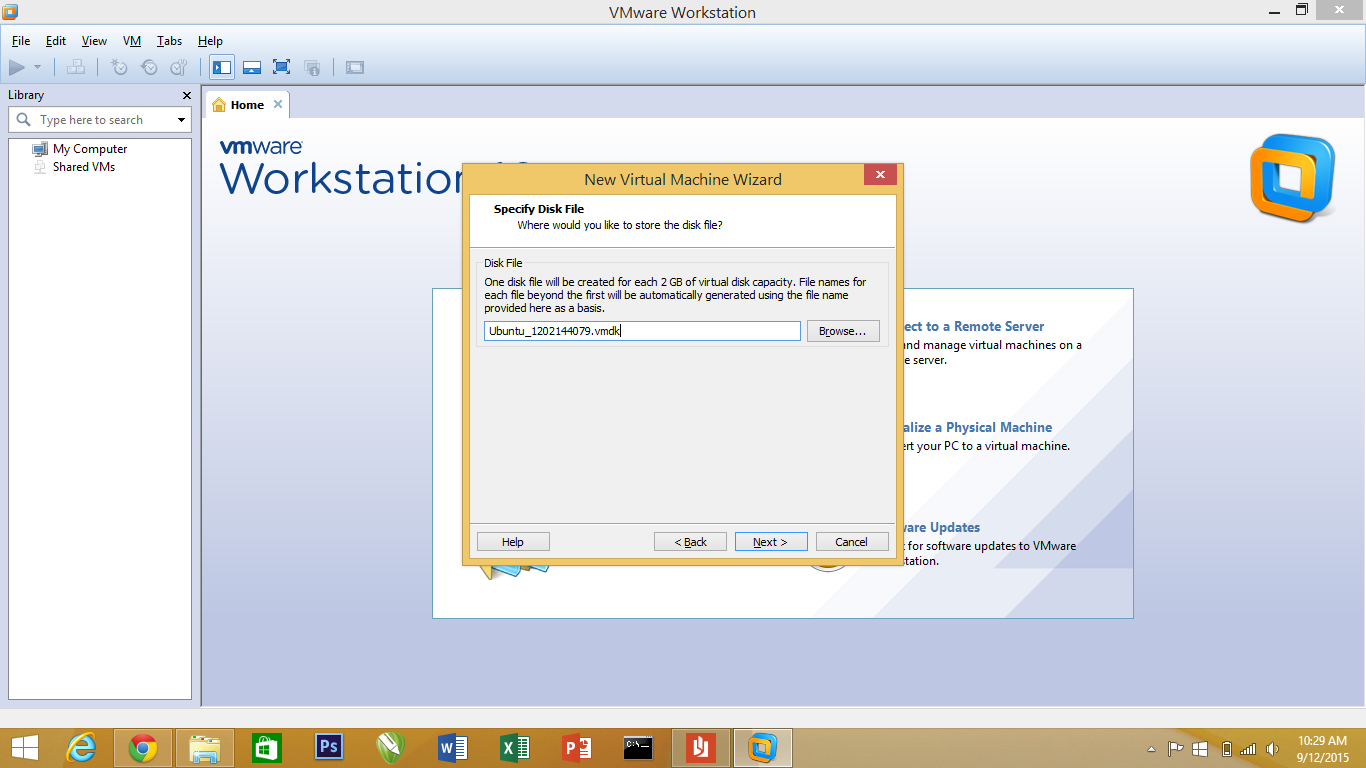Show hidden system tray icons arrow

[x=1152, y=748]
